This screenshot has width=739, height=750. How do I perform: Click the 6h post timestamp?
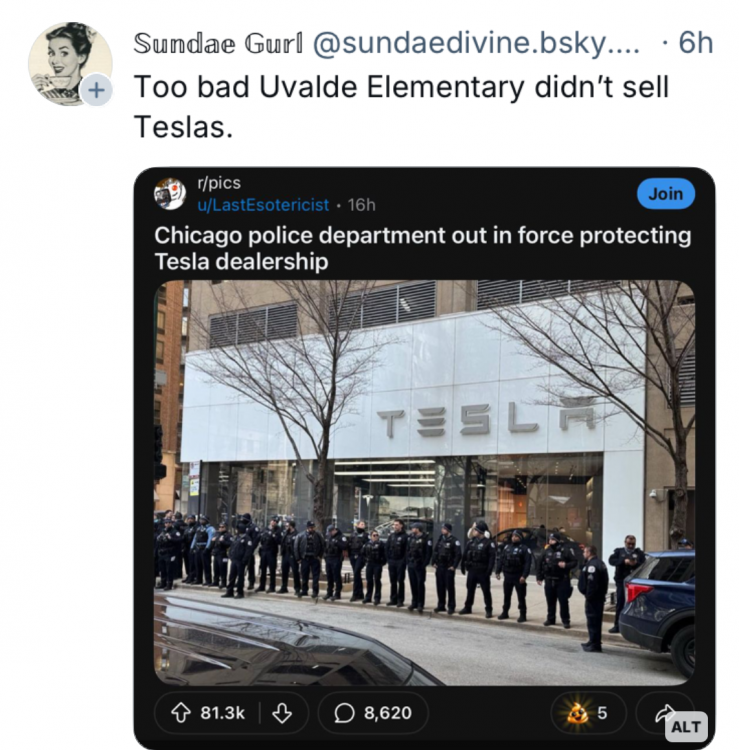coord(695,43)
